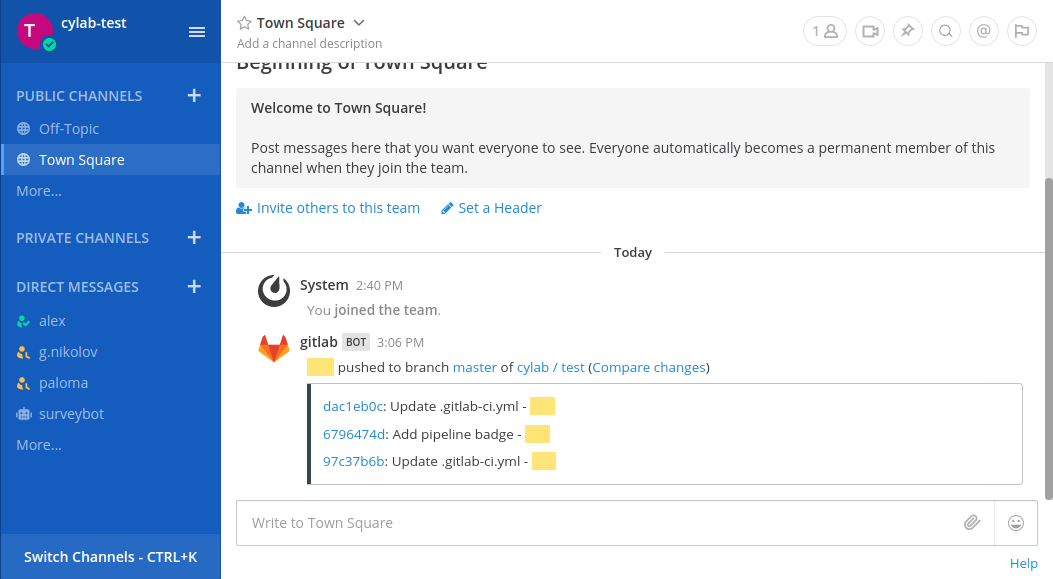Viewport: 1053px width, 579px height.
Task: Open the Help link
Action: point(1023,563)
